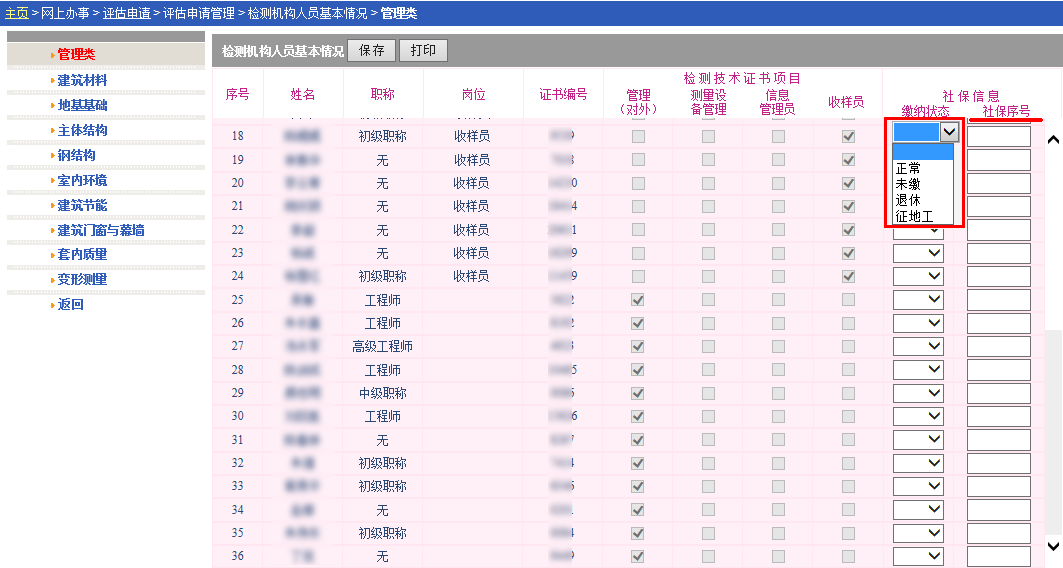
Task: Toggle 管理(对外) checkbox for row 30
Action: (x=638, y=417)
